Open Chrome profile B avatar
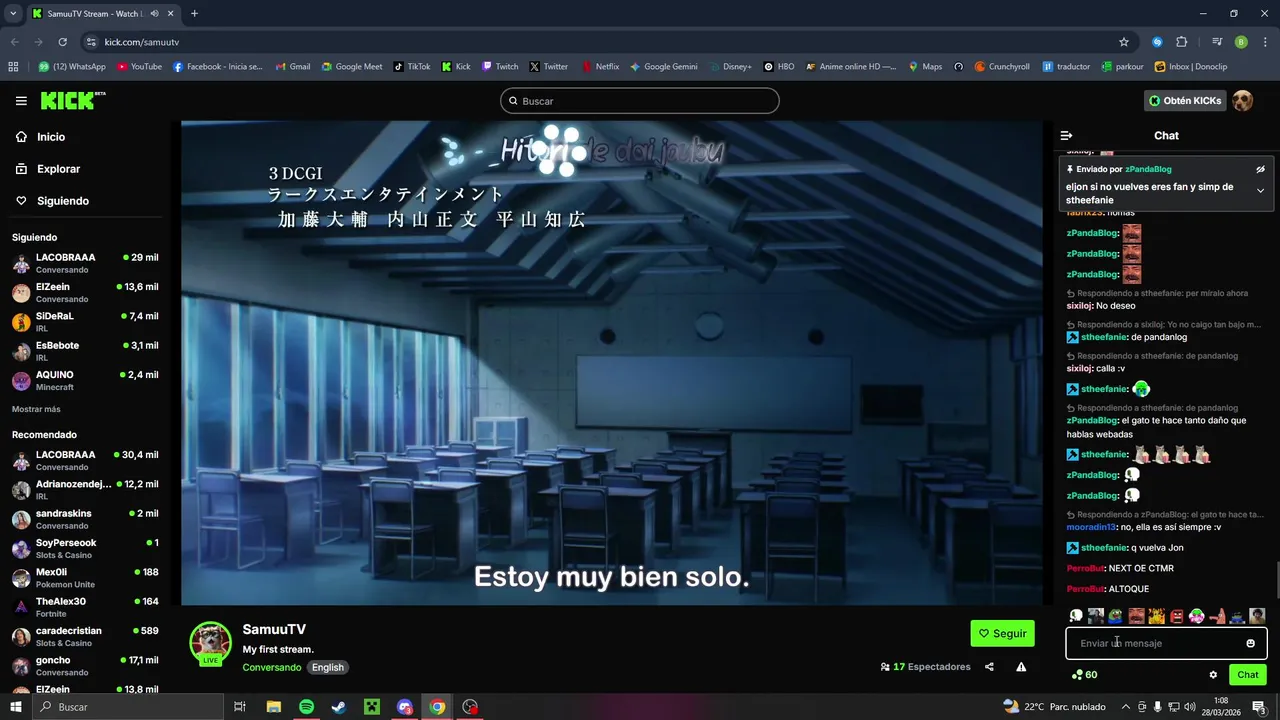1280x720 pixels. [1241, 42]
